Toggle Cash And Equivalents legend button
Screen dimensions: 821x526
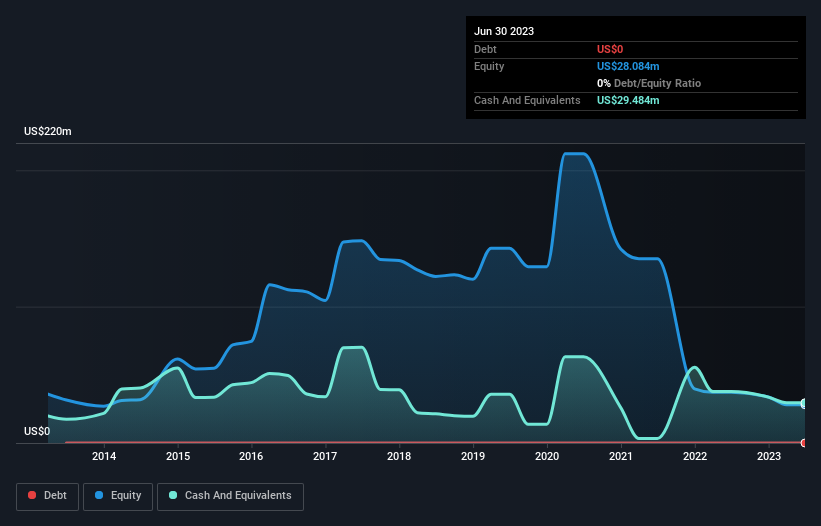tap(230, 496)
